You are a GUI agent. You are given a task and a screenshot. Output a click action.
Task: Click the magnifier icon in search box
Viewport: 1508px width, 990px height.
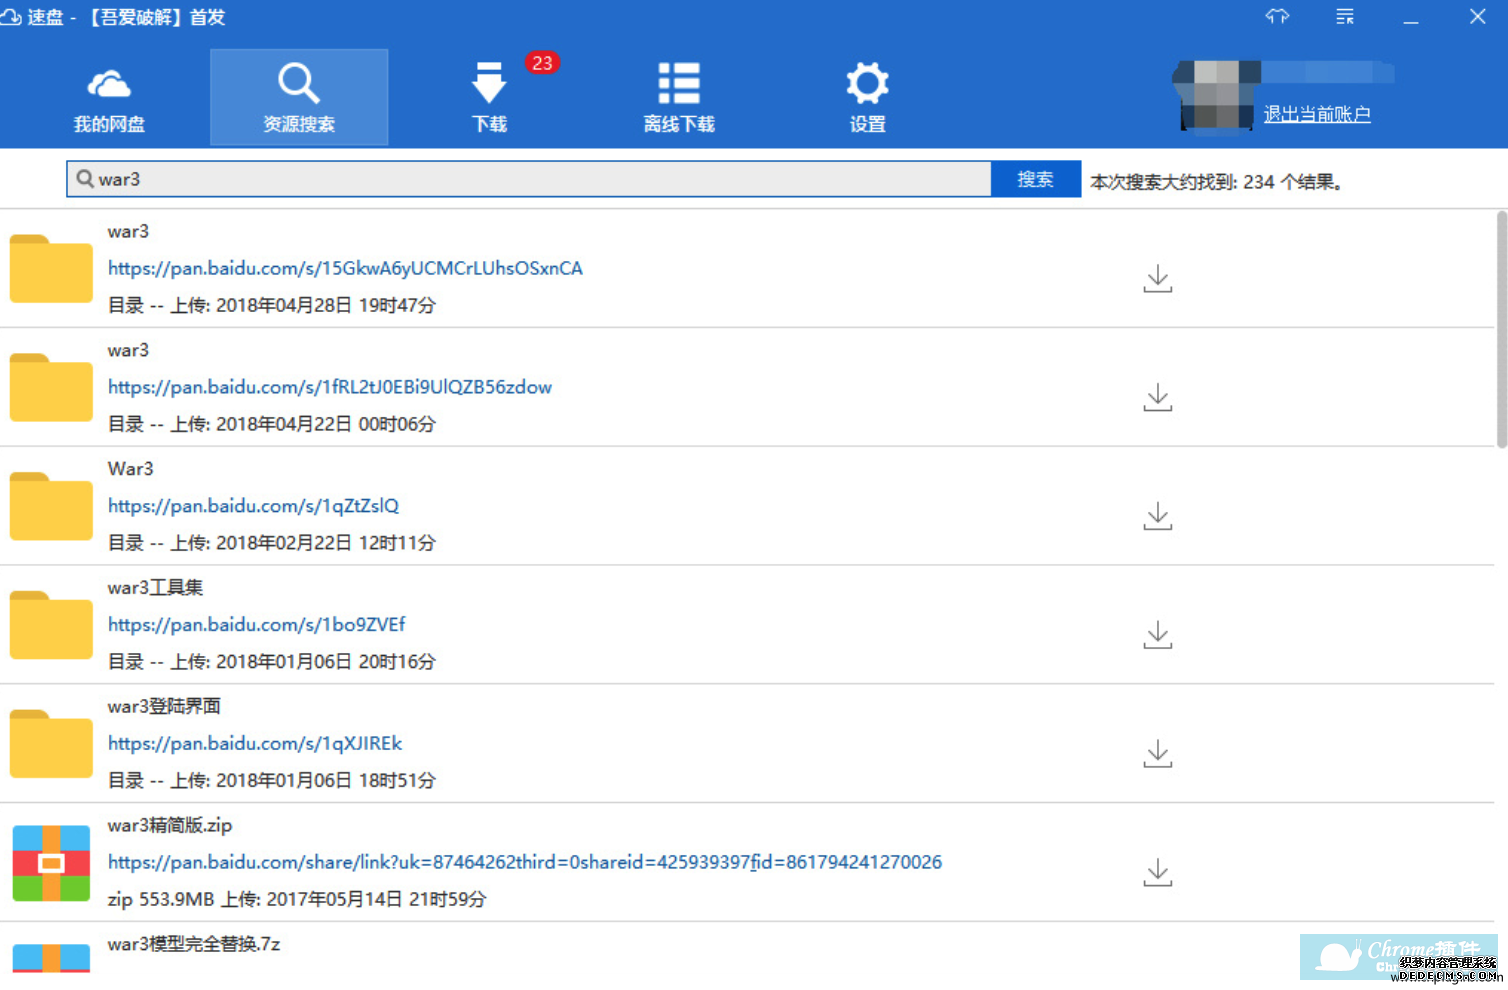[85, 179]
